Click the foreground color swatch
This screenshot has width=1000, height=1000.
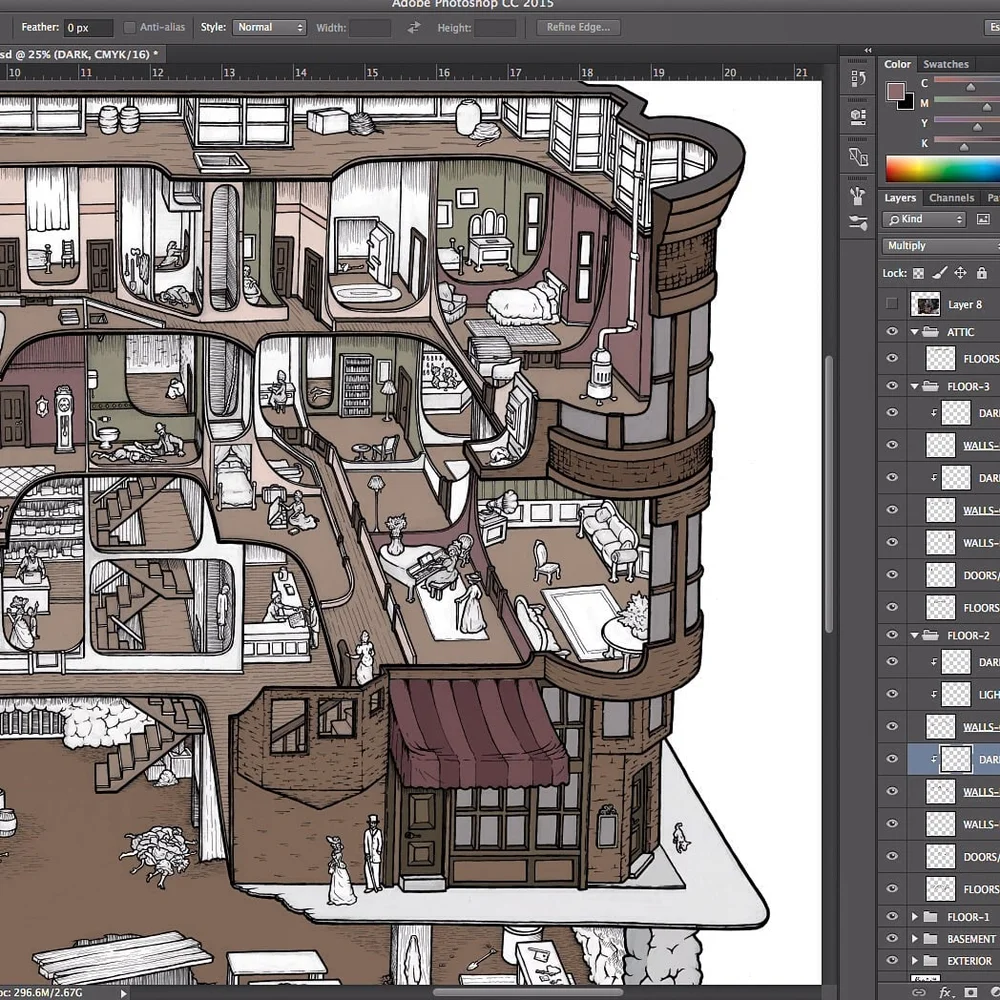[x=895, y=92]
